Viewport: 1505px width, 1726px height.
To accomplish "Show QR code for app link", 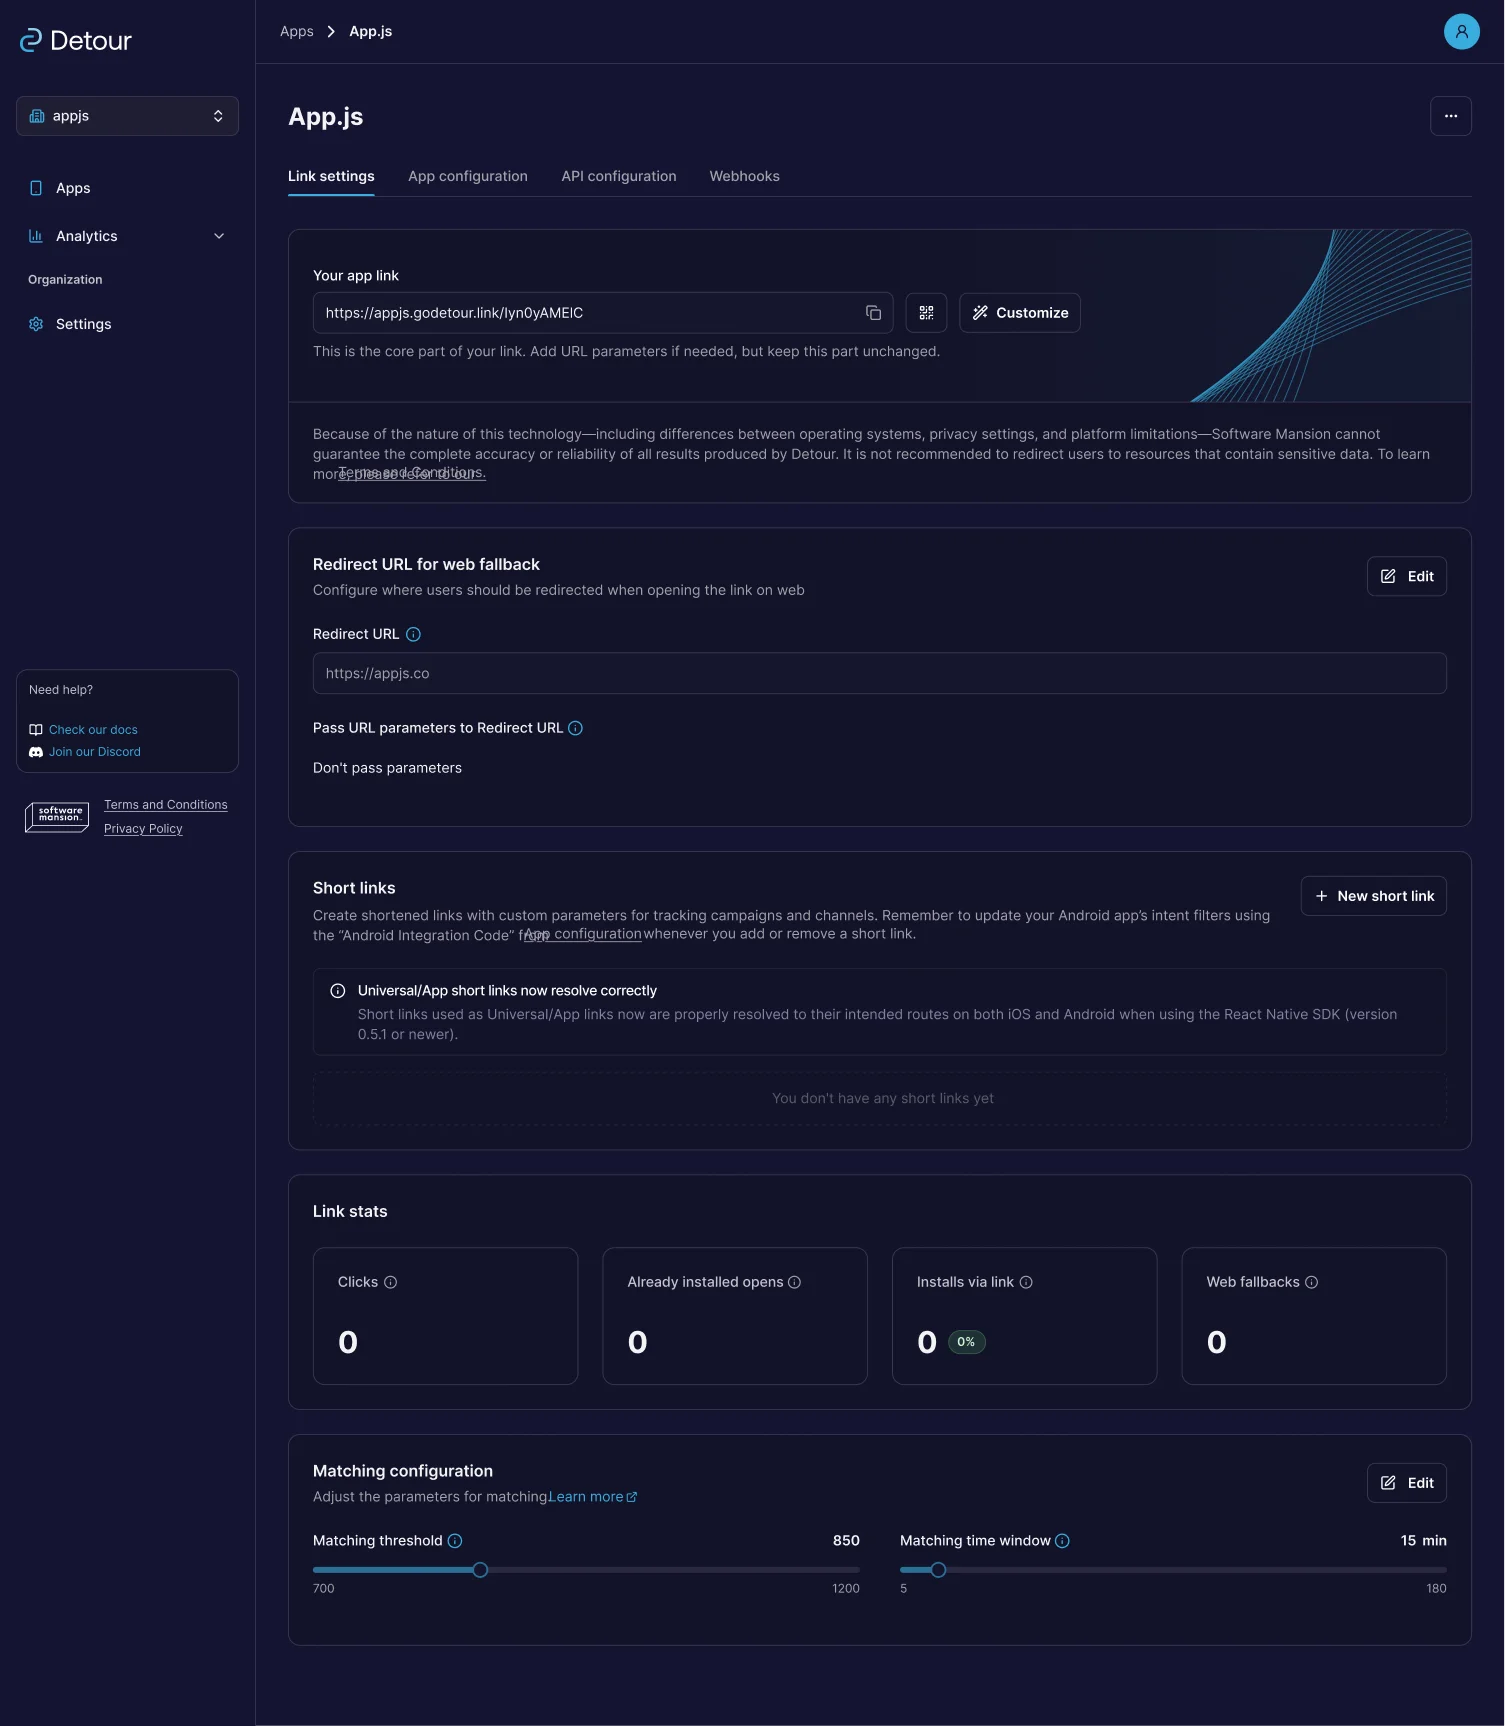I will pos(926,313).
